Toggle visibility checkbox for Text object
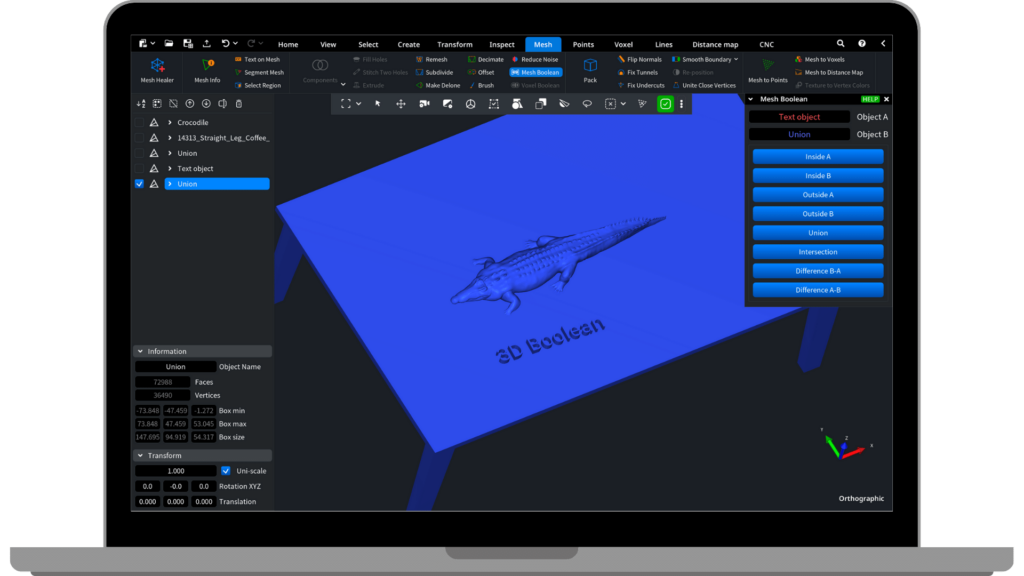1024x576 pixels. [x=139, y=169]
